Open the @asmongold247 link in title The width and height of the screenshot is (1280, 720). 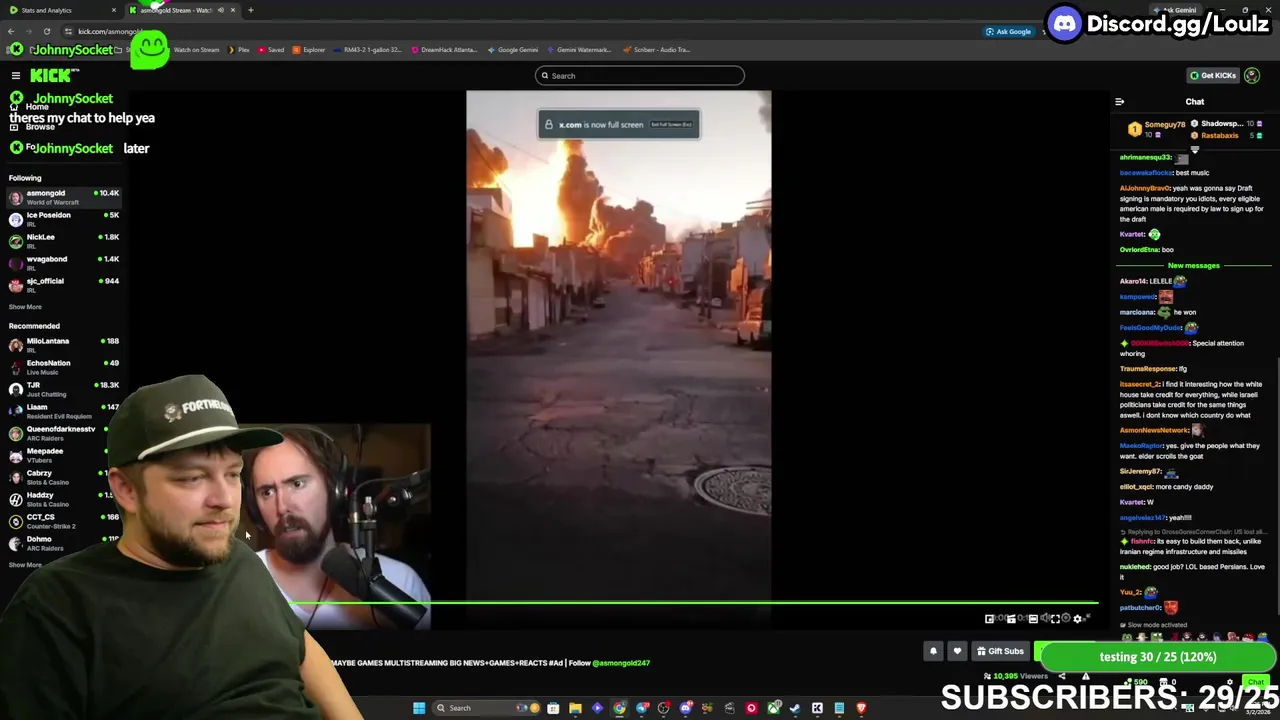point(621,663)
